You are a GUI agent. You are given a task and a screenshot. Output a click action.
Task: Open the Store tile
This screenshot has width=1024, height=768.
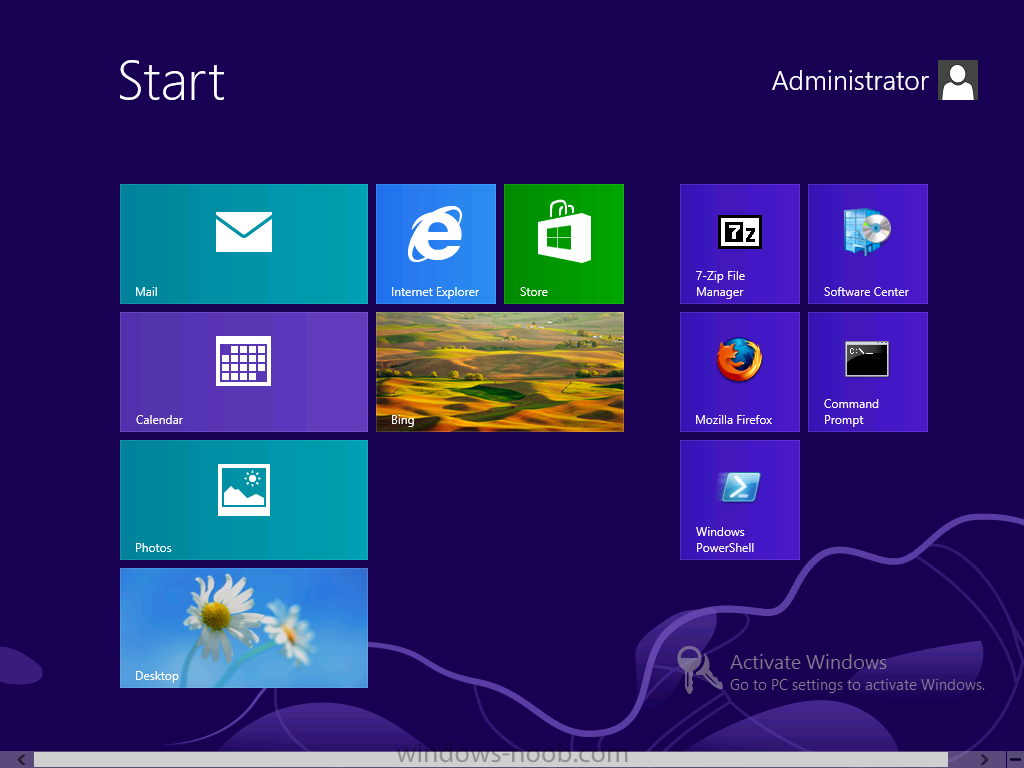point(564,244)
